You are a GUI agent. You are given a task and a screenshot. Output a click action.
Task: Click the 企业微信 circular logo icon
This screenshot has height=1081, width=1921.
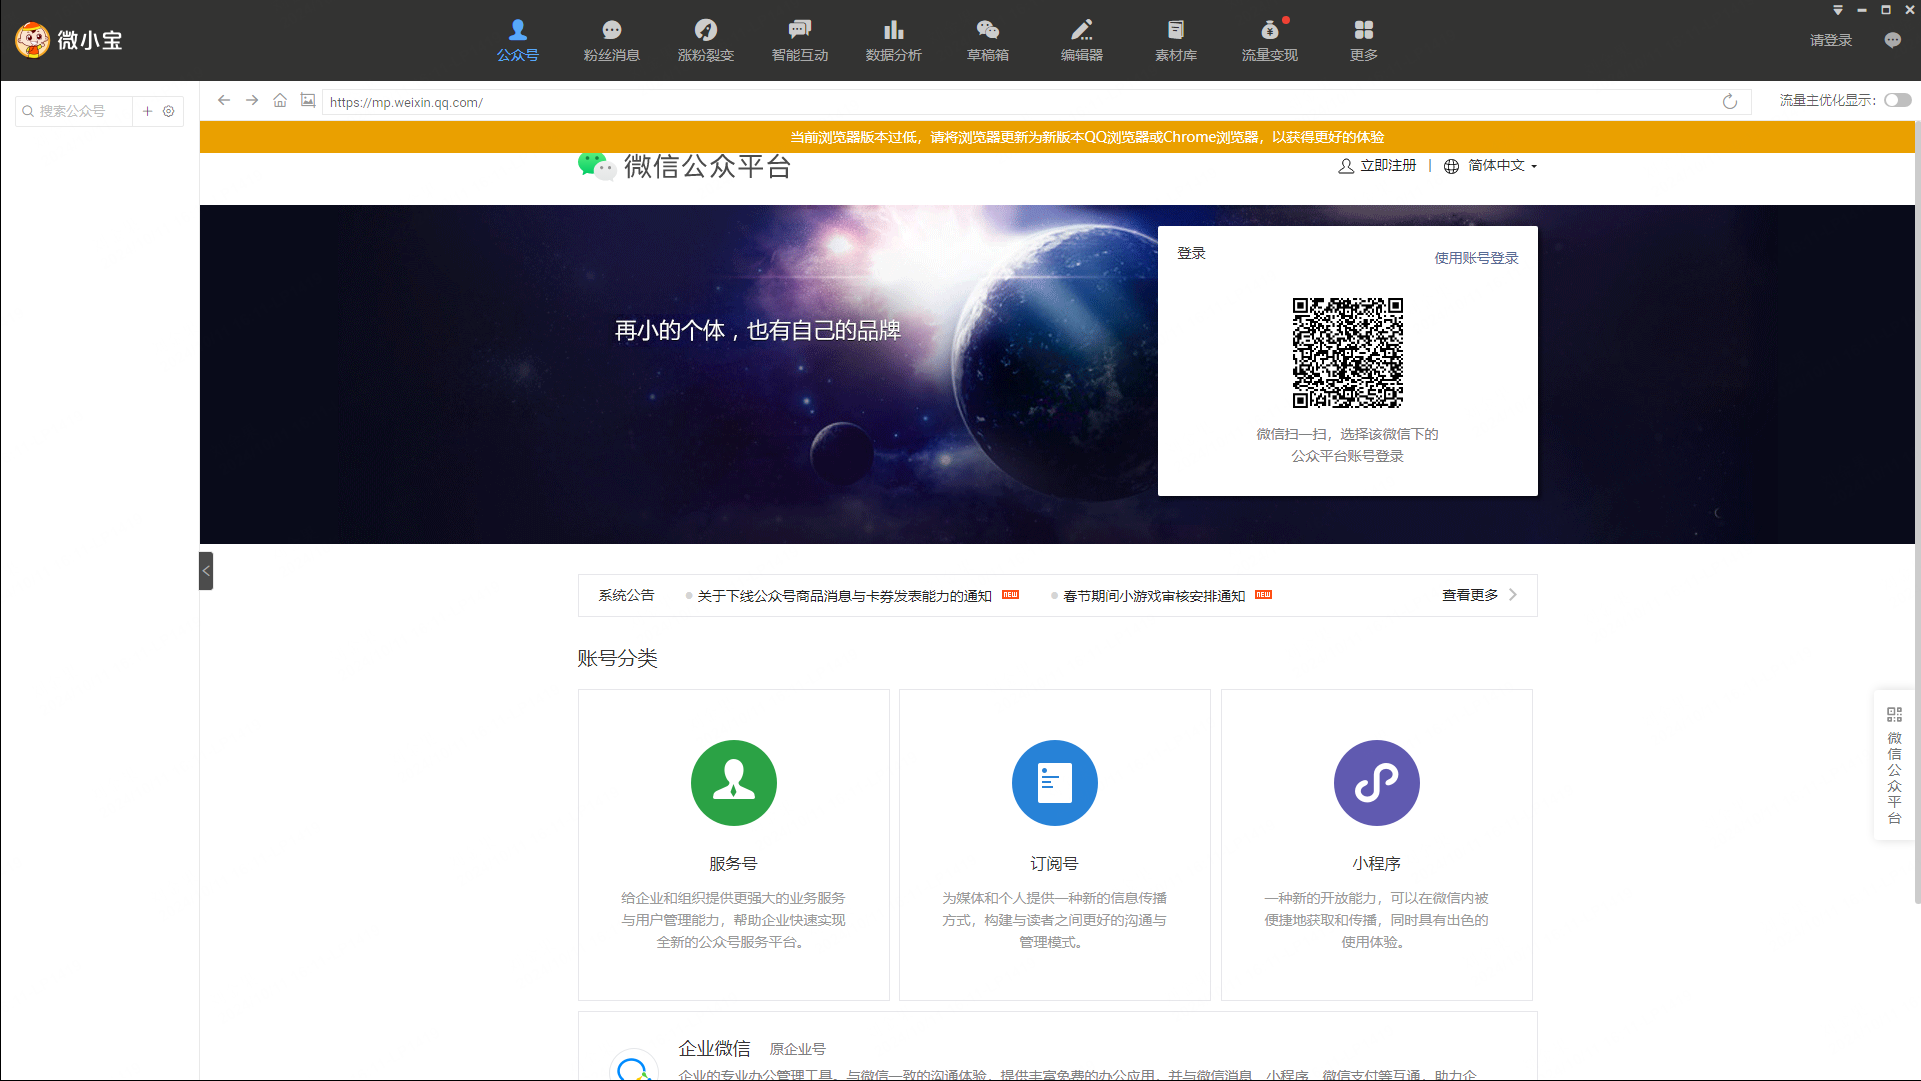tap(634, 1066)
